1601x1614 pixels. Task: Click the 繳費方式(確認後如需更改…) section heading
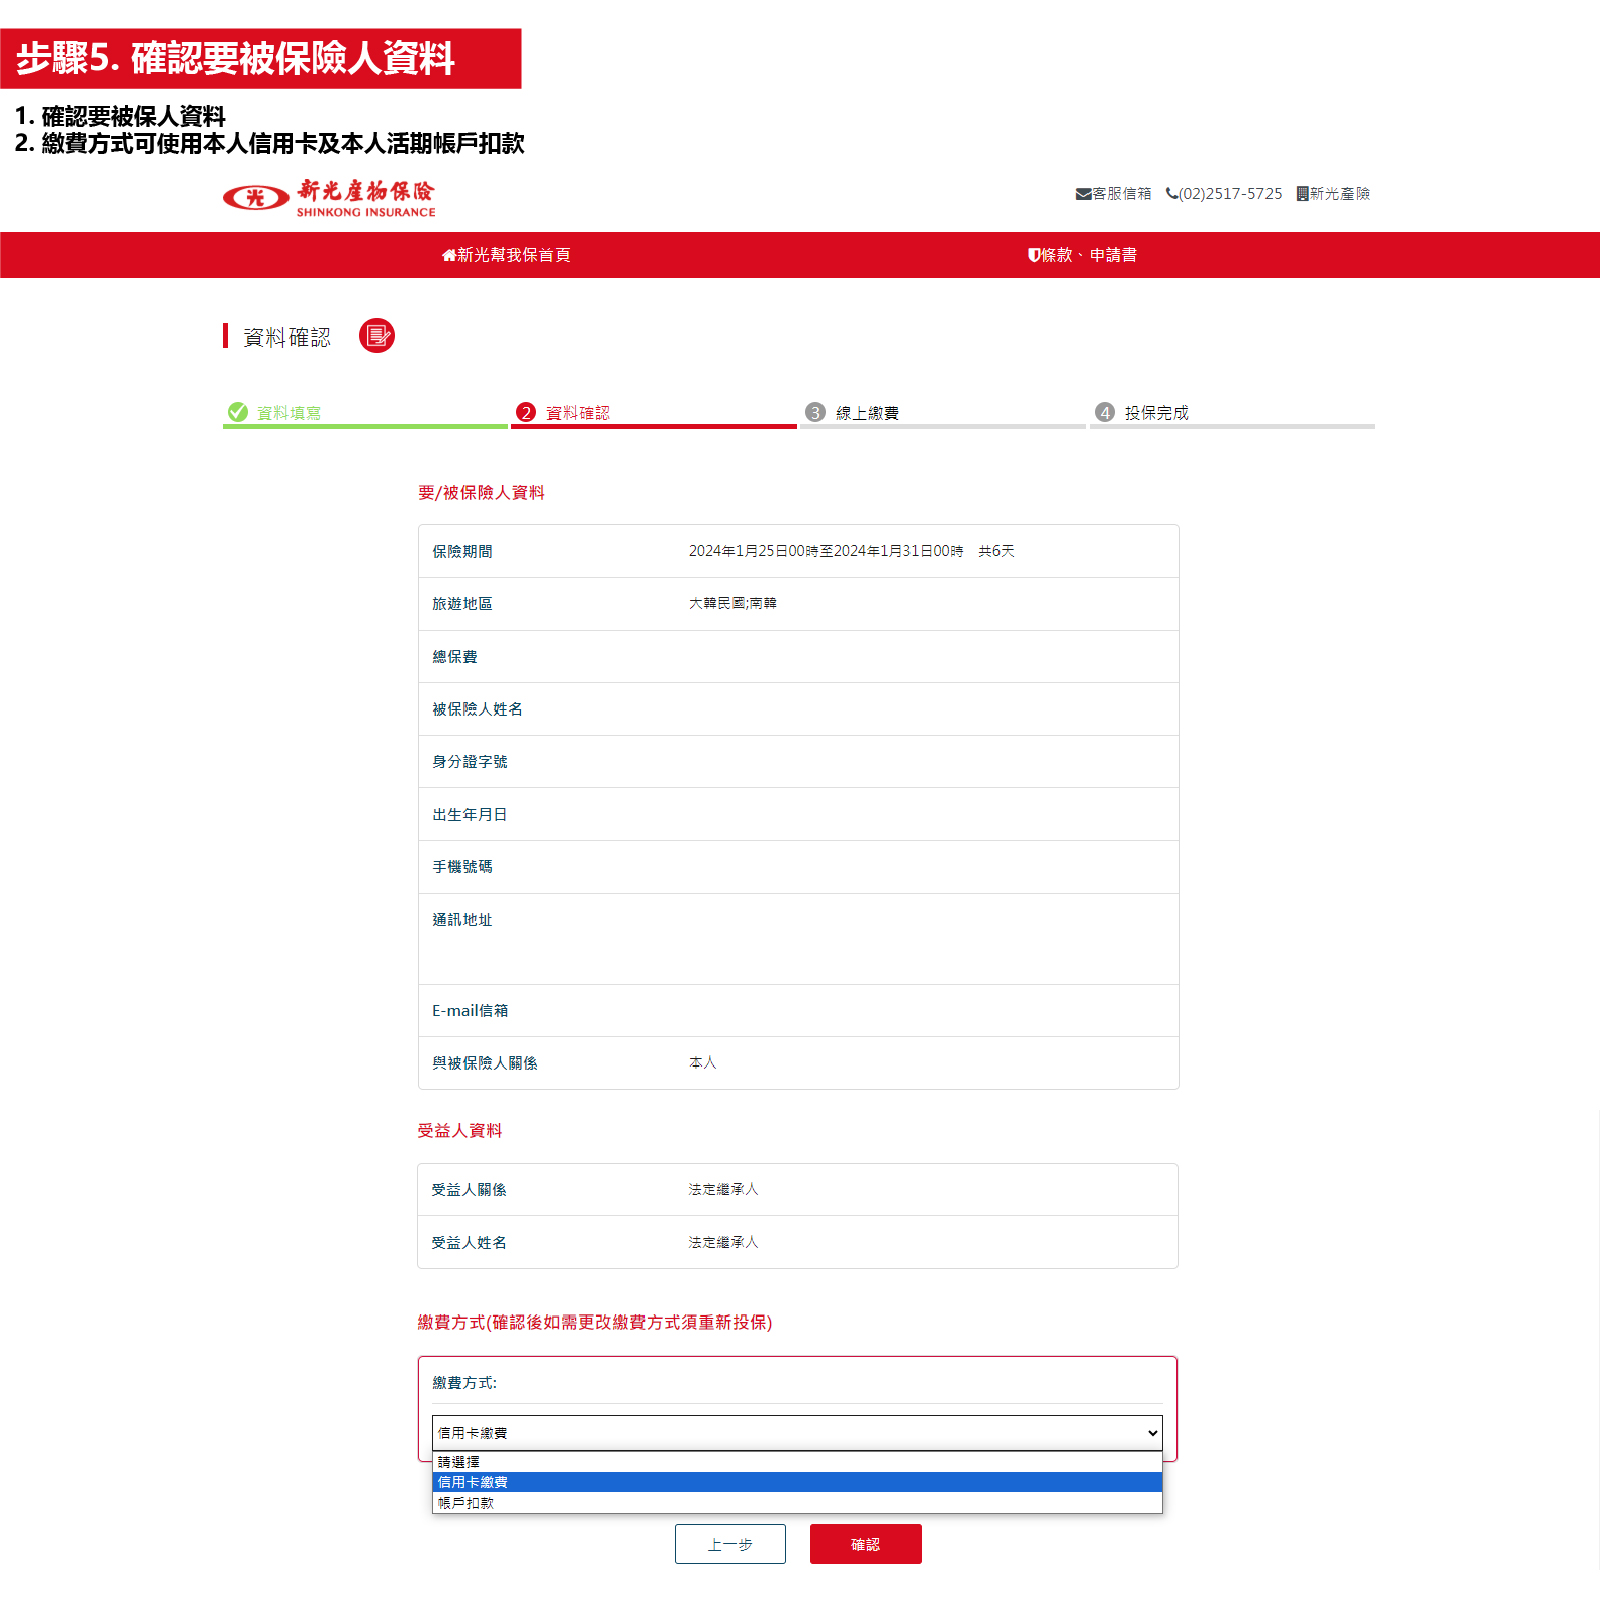coord(595,1322)
